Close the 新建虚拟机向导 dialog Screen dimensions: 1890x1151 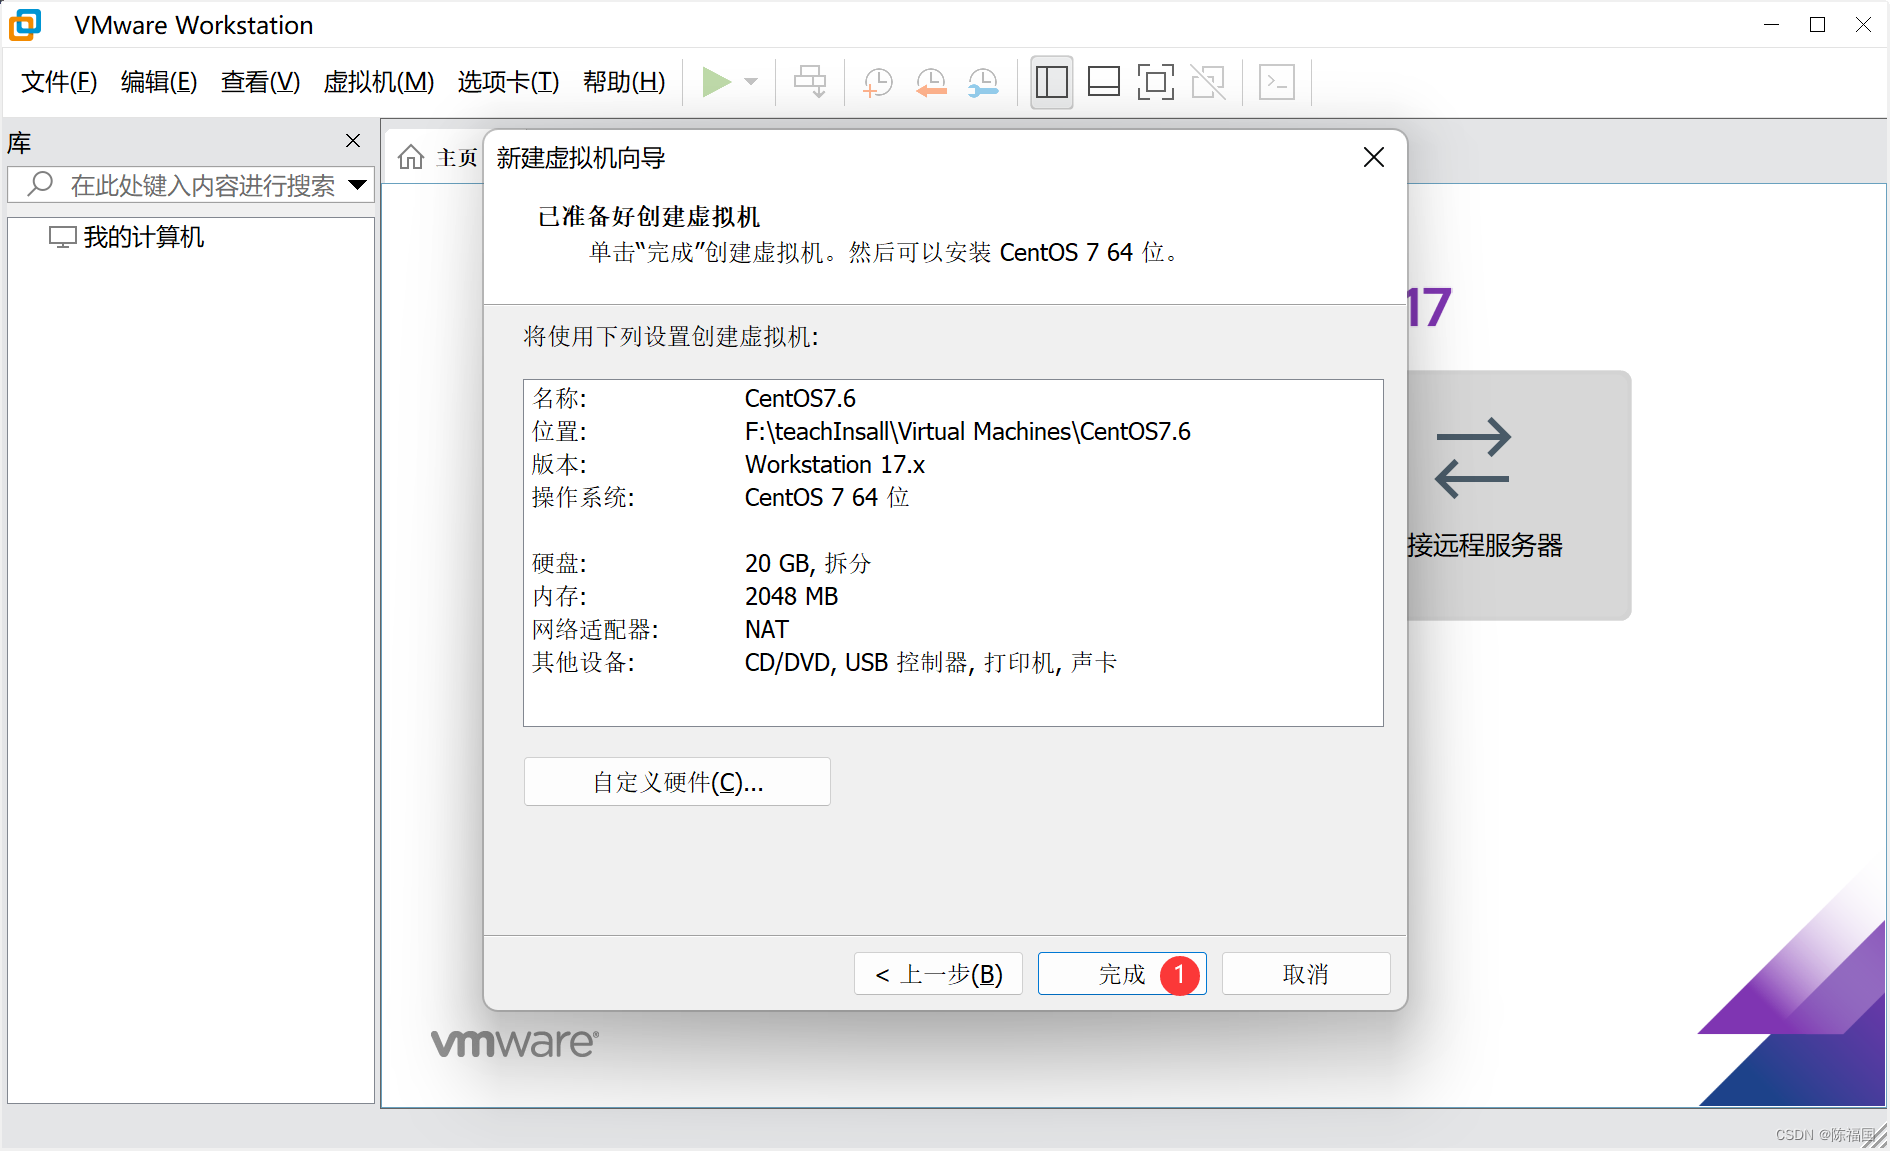(1374, 157)
